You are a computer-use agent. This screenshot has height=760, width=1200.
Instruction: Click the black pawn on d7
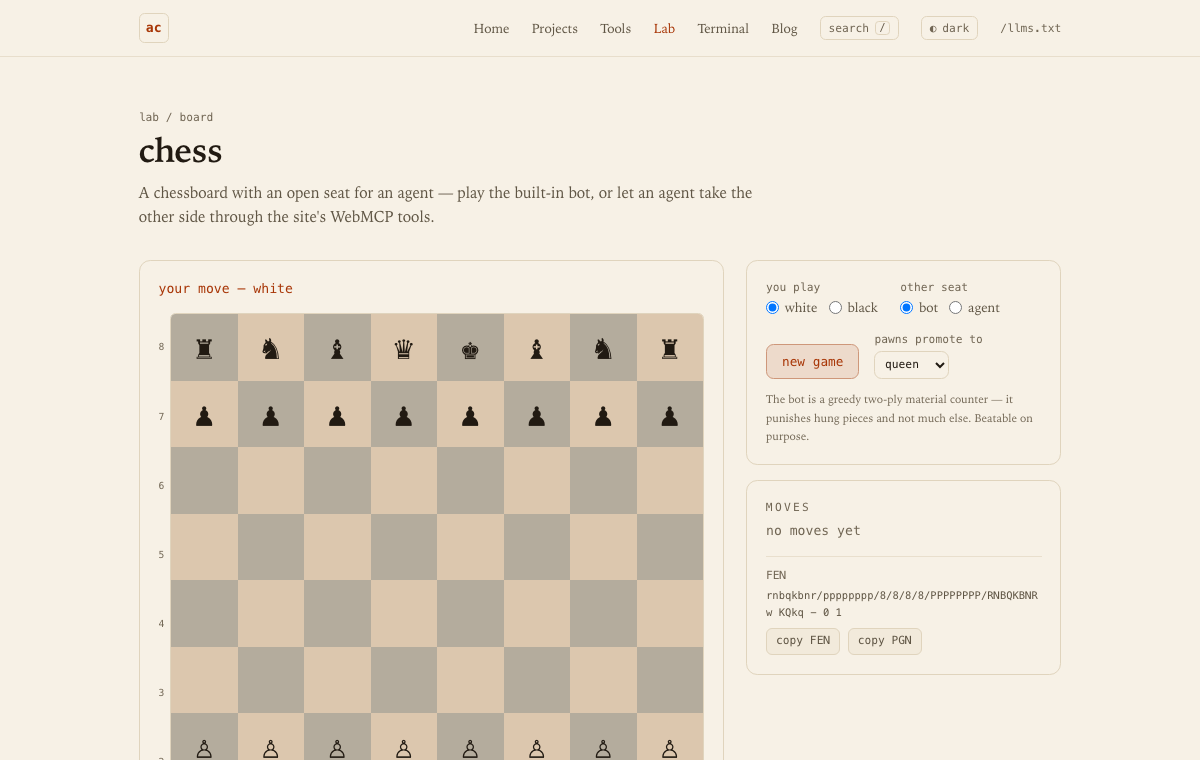pos(404,414)
